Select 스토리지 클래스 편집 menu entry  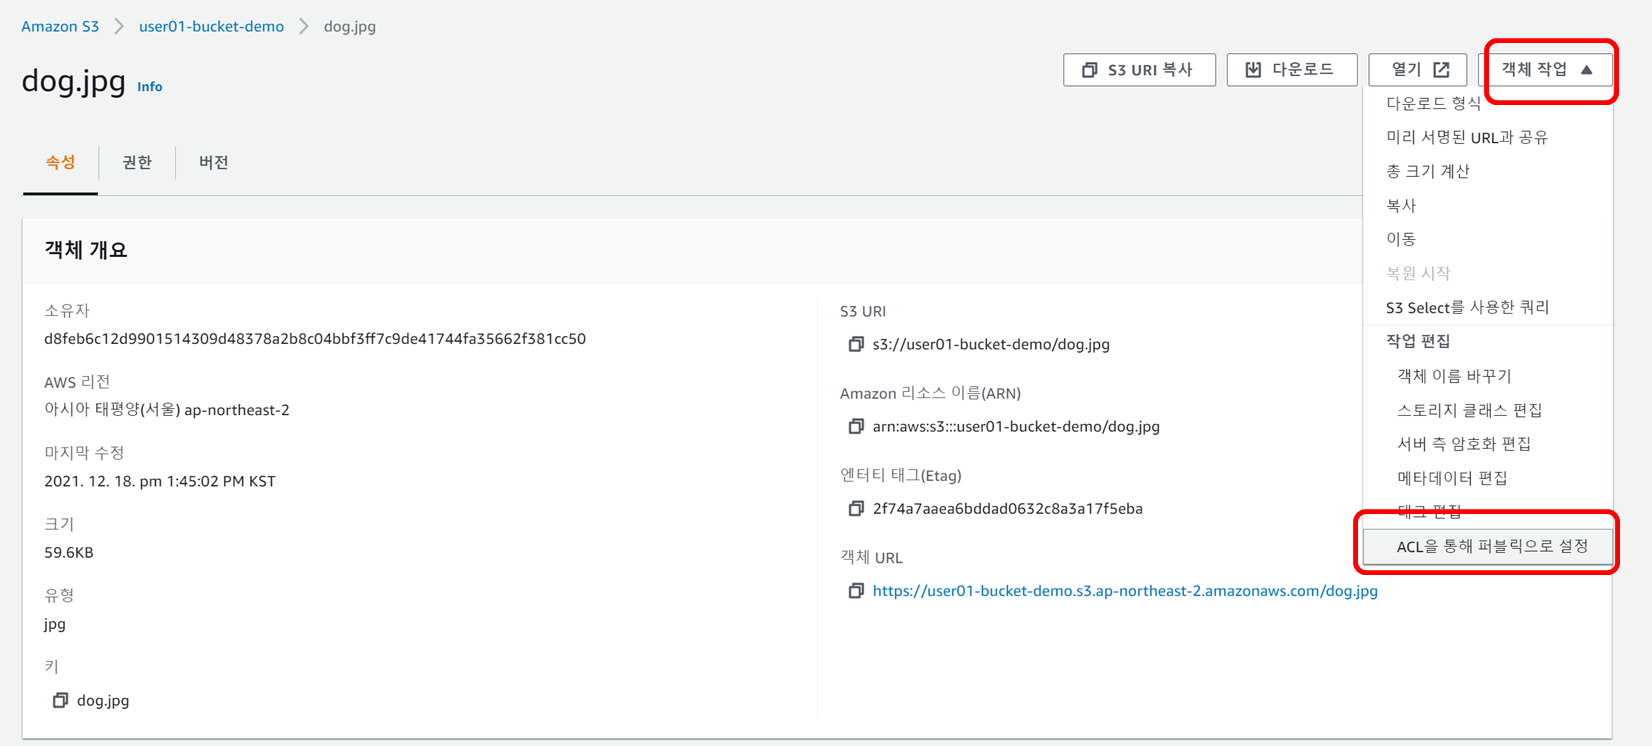click(x=1469, y=410)
